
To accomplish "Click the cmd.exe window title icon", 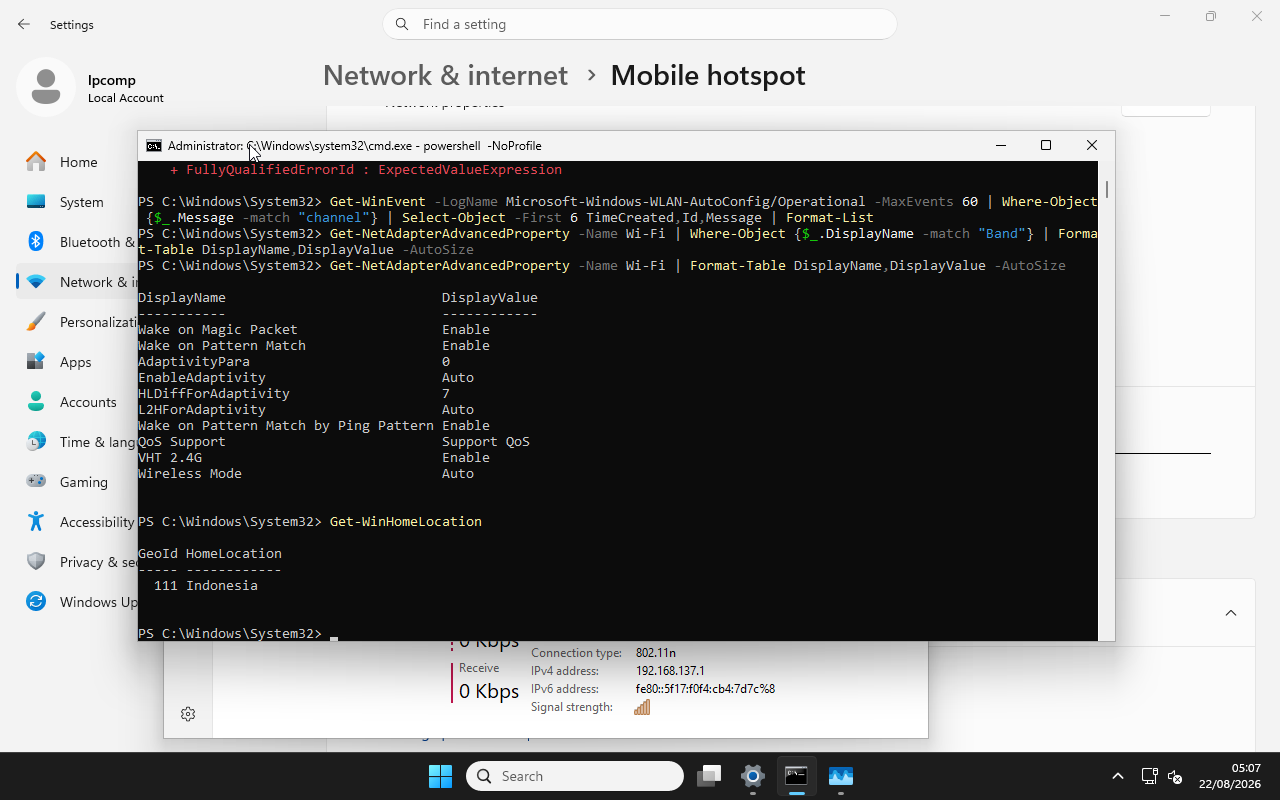I will point(154,146).
